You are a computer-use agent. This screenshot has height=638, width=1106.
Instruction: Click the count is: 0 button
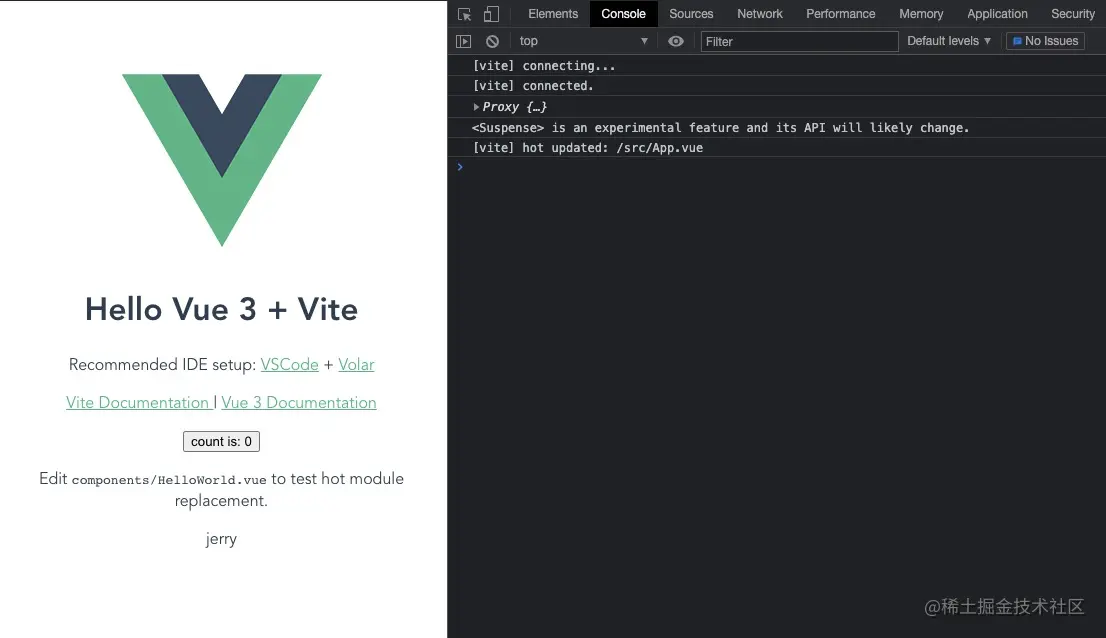pyautogui.click(x=221, y=441)
